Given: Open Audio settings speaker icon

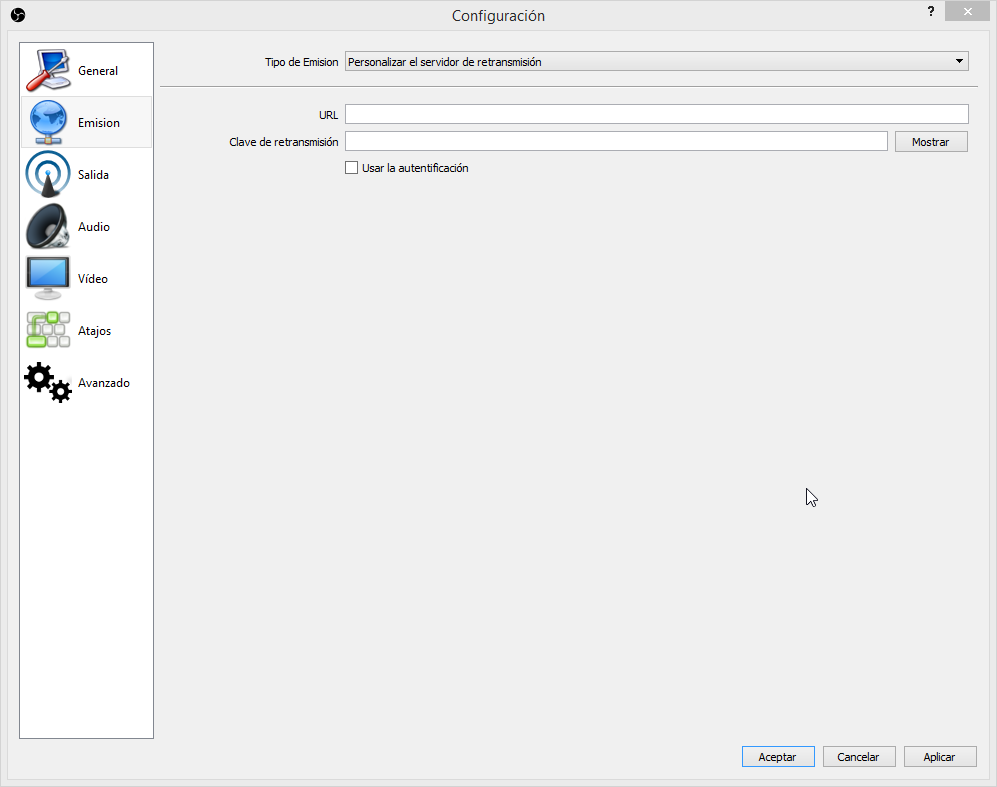Looking at the screenshot, I should click(x=48, y=226).
